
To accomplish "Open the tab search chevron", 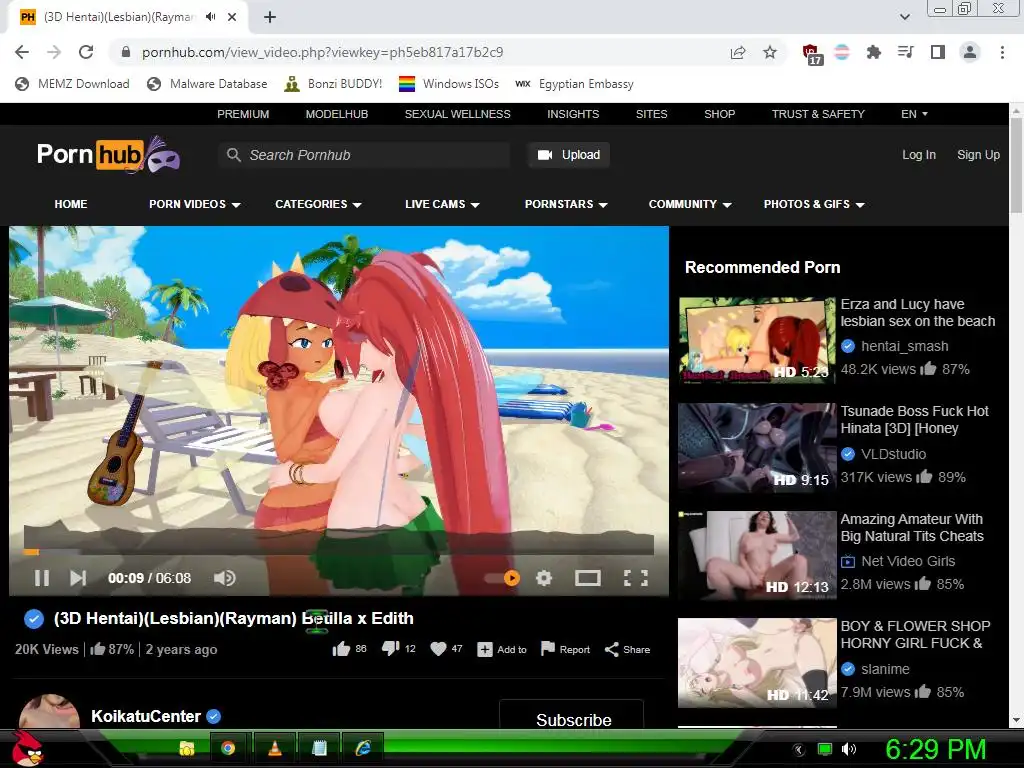I will (904, 17).
